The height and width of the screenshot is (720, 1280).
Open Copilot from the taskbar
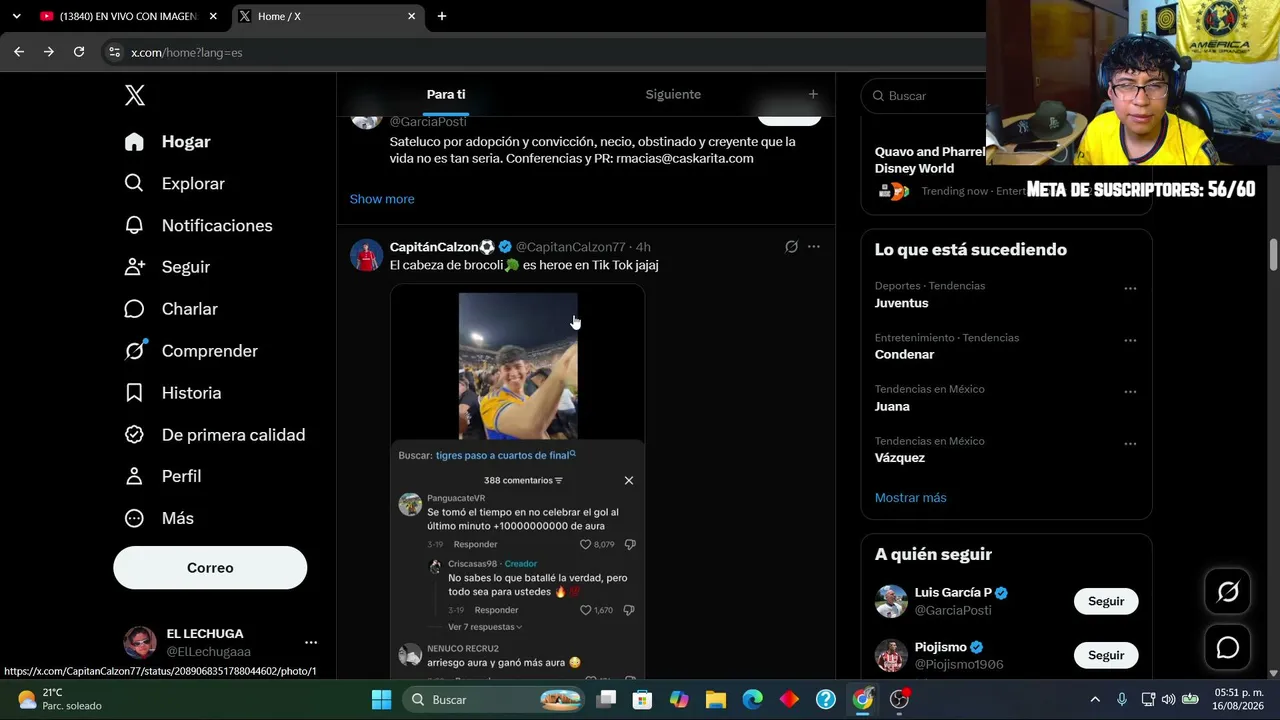(679, 700)
